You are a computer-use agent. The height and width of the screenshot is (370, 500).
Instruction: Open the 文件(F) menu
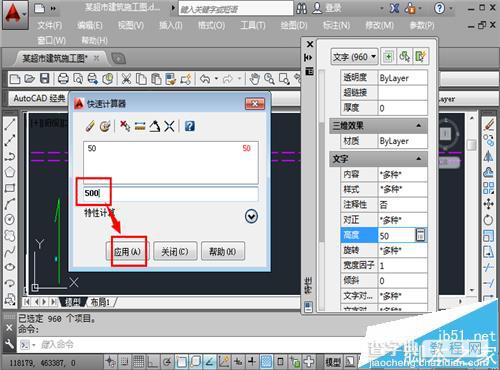coord(50,25)
